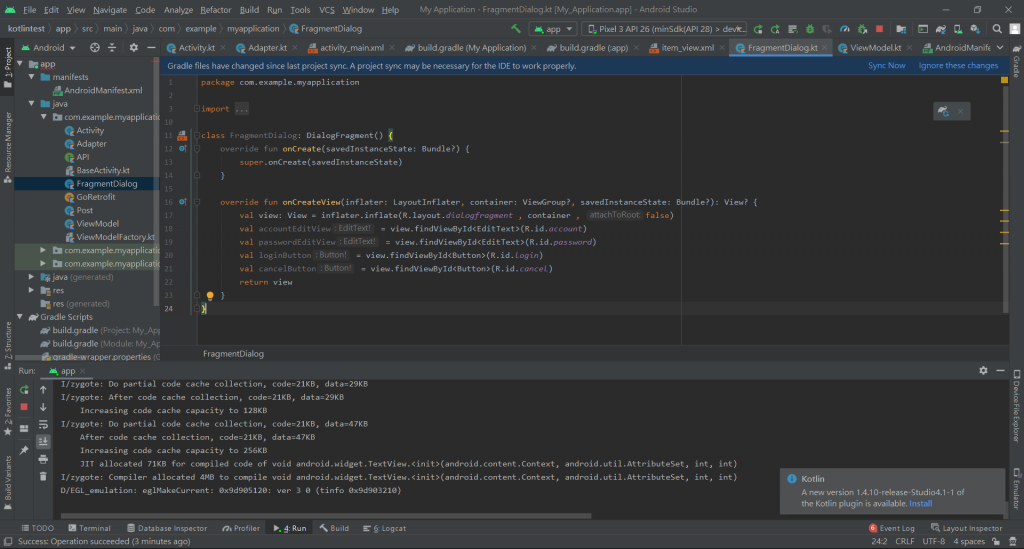Click Apply Changes and Restart Activity icon

click(x=775, y=29)
